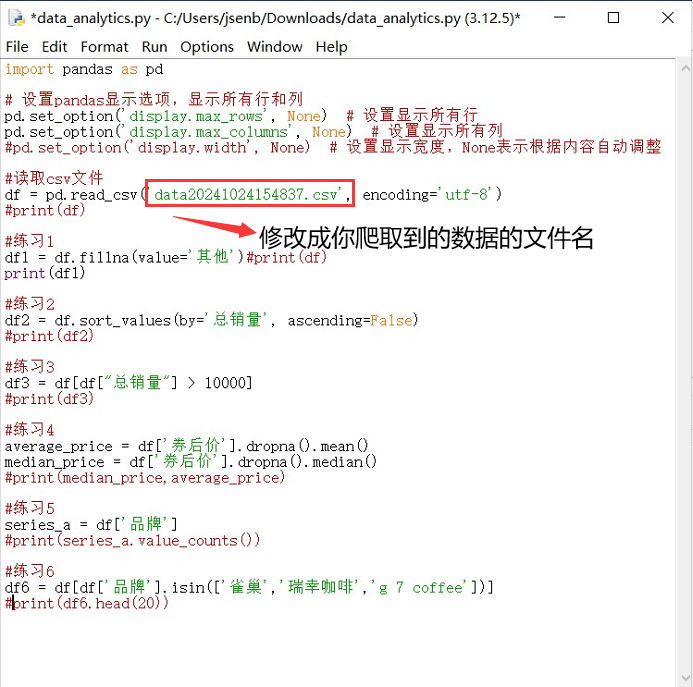693x687 pixels.
Task: Open the Format menu
Action: (x=104, y=47)
